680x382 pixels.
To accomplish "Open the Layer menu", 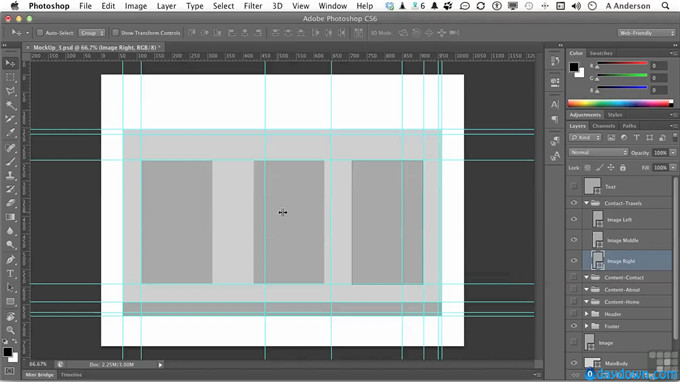I will point(166,6).
